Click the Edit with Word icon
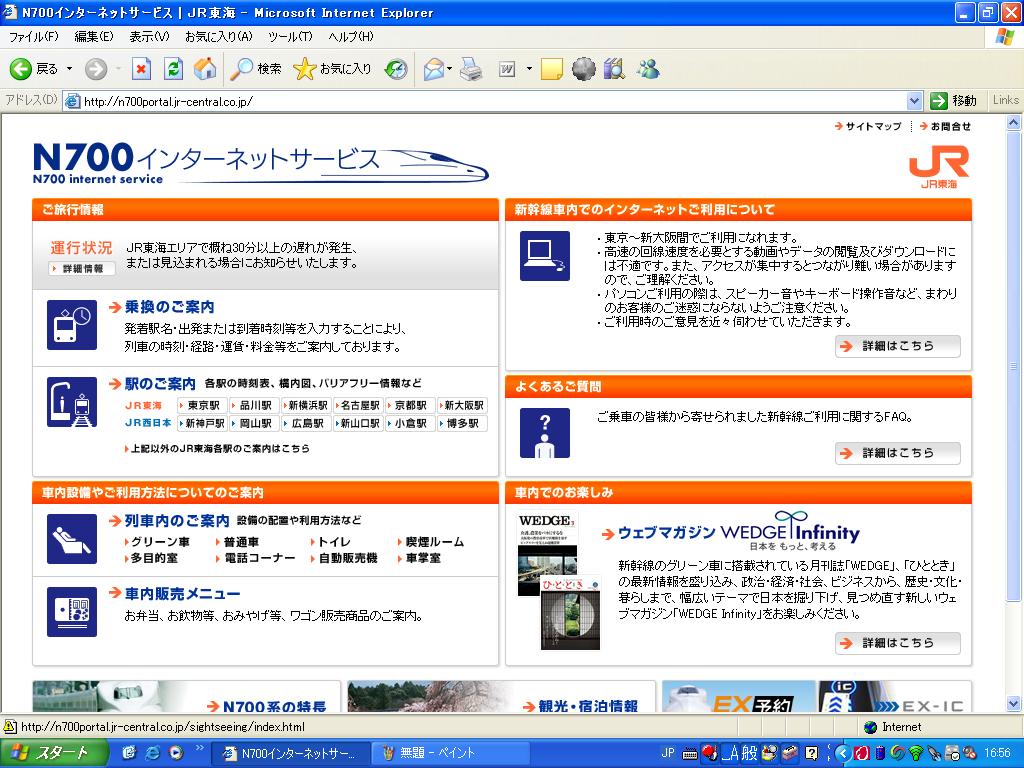This screenshot has height=768, width=1024. (x=507, y=69)
